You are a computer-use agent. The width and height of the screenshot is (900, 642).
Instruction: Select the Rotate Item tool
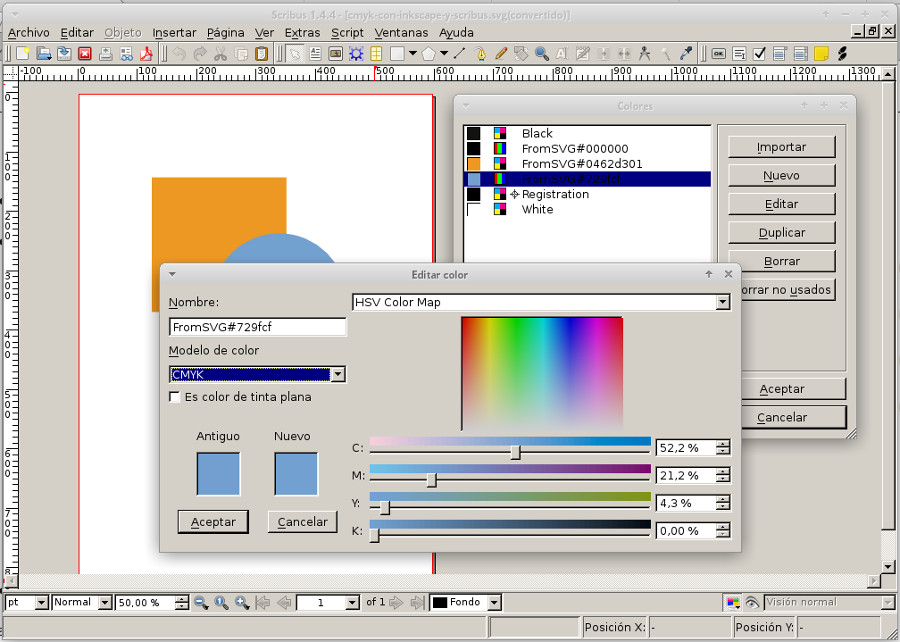521,54
